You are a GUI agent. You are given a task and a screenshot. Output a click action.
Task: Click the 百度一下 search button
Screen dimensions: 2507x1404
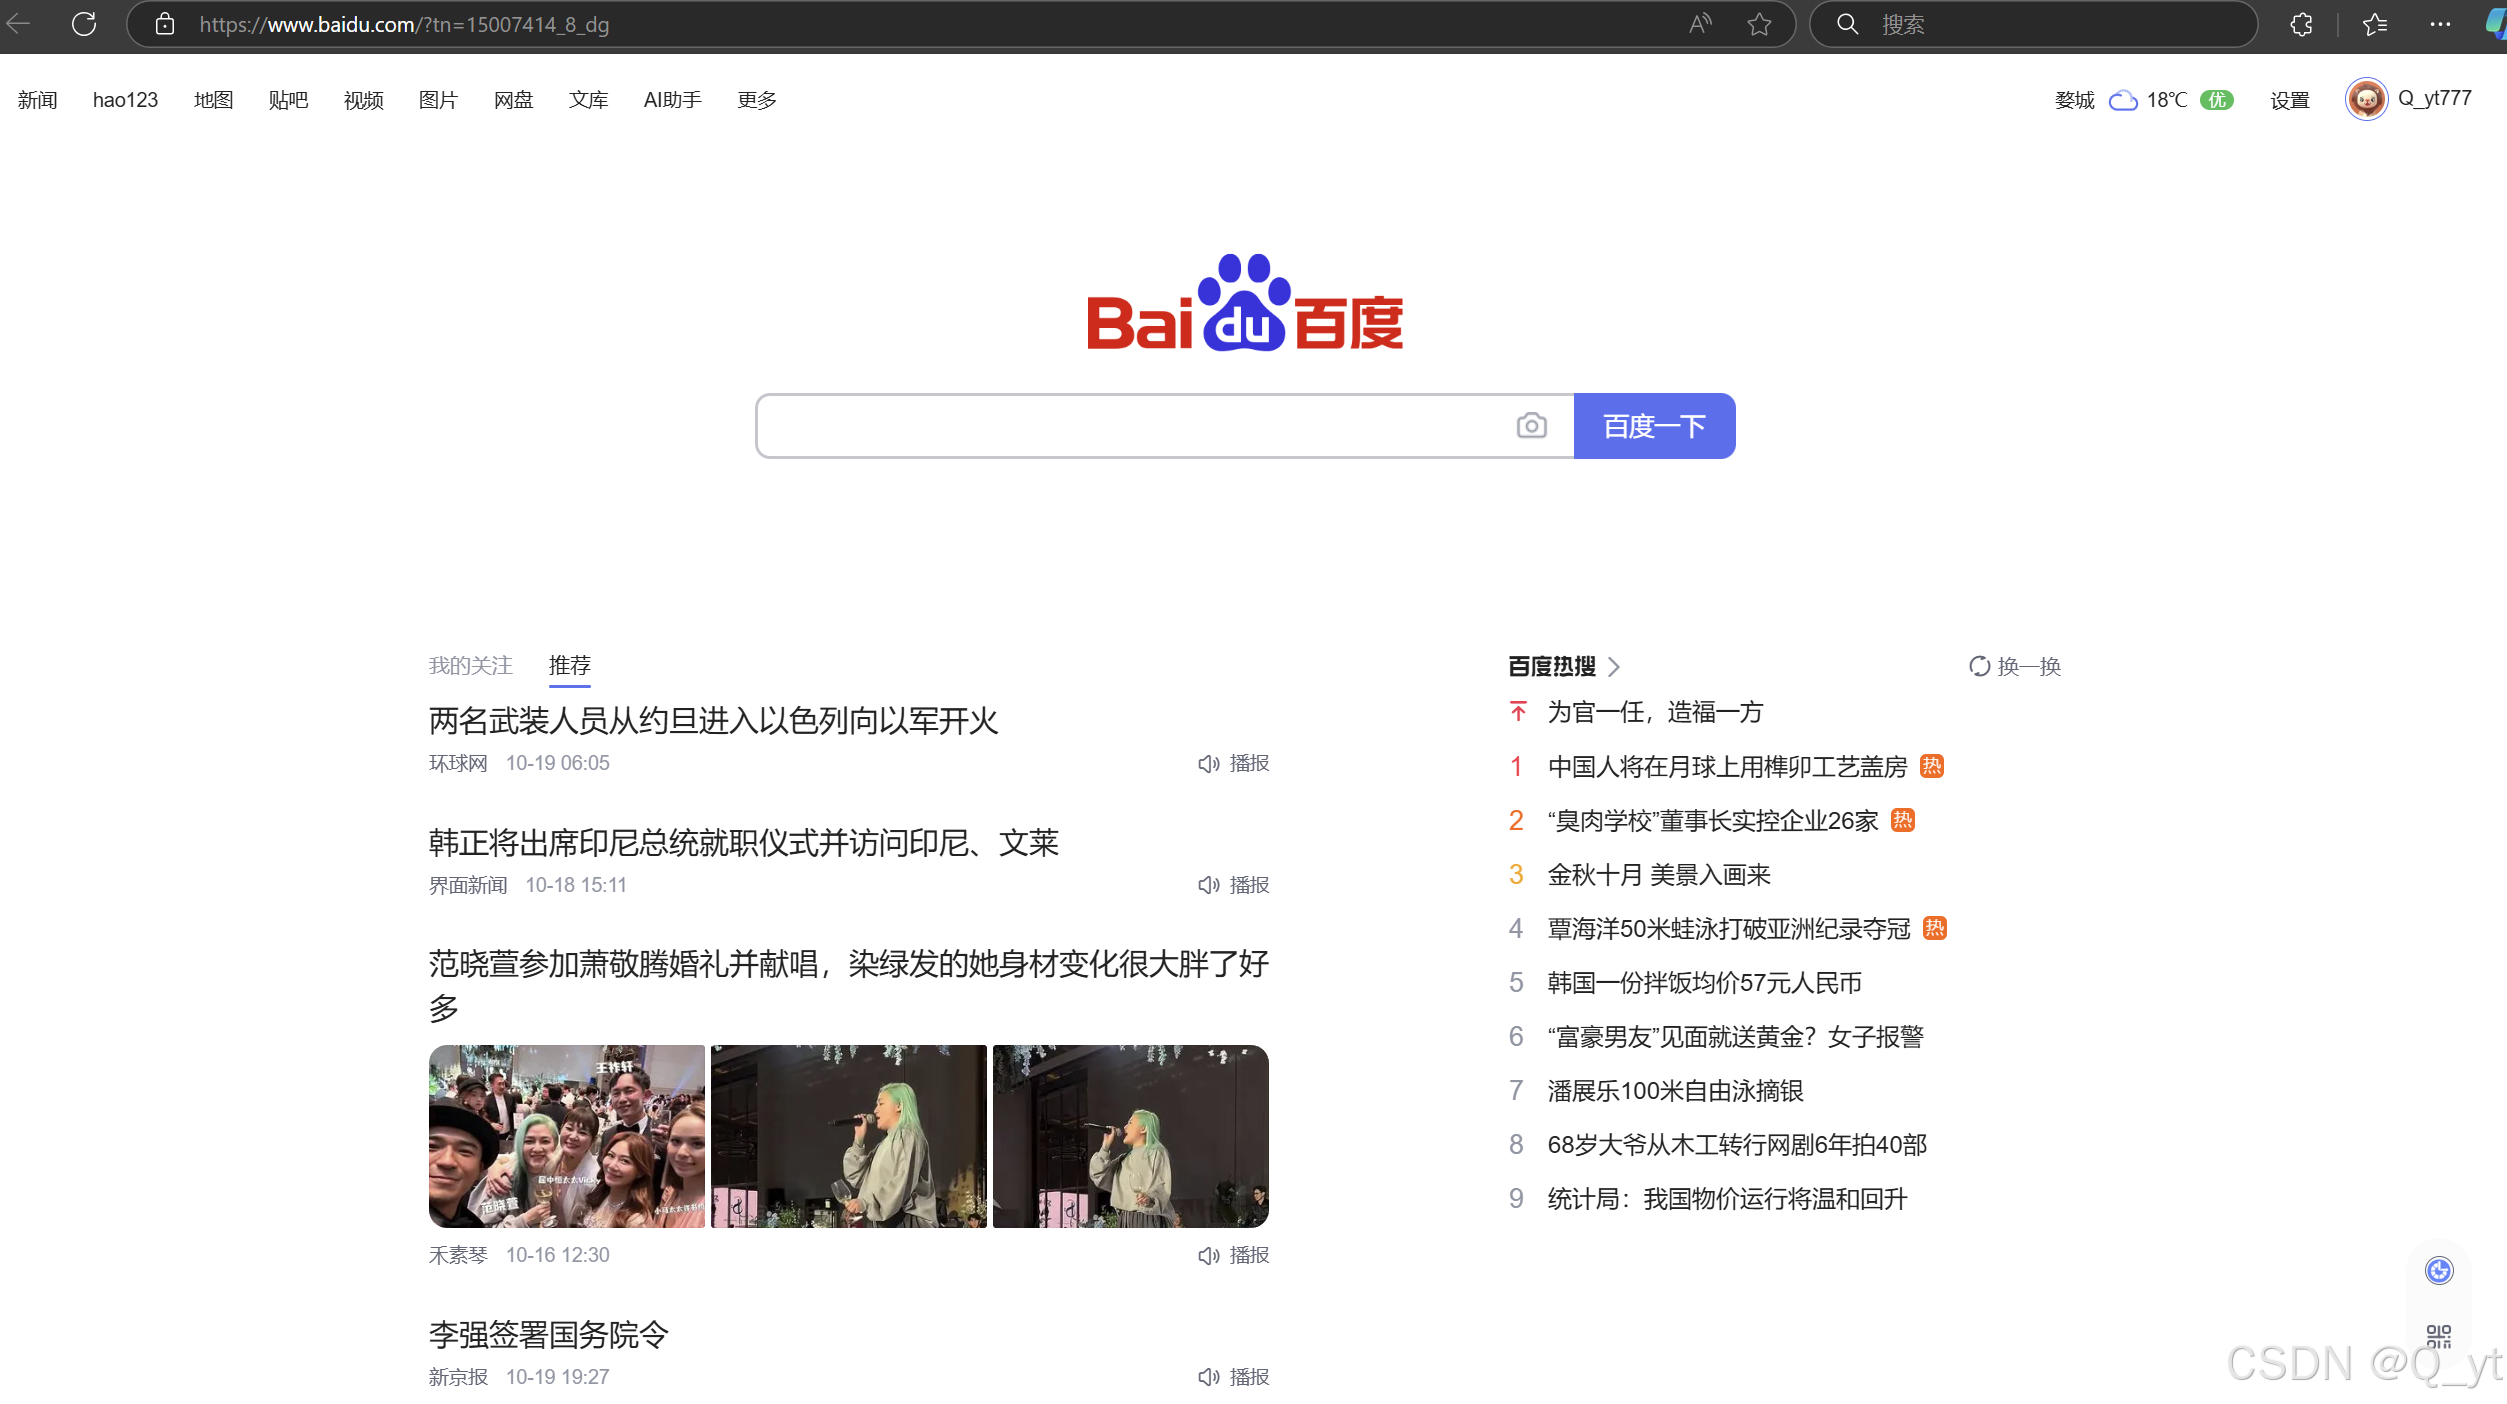click(x=1654, y=426)
